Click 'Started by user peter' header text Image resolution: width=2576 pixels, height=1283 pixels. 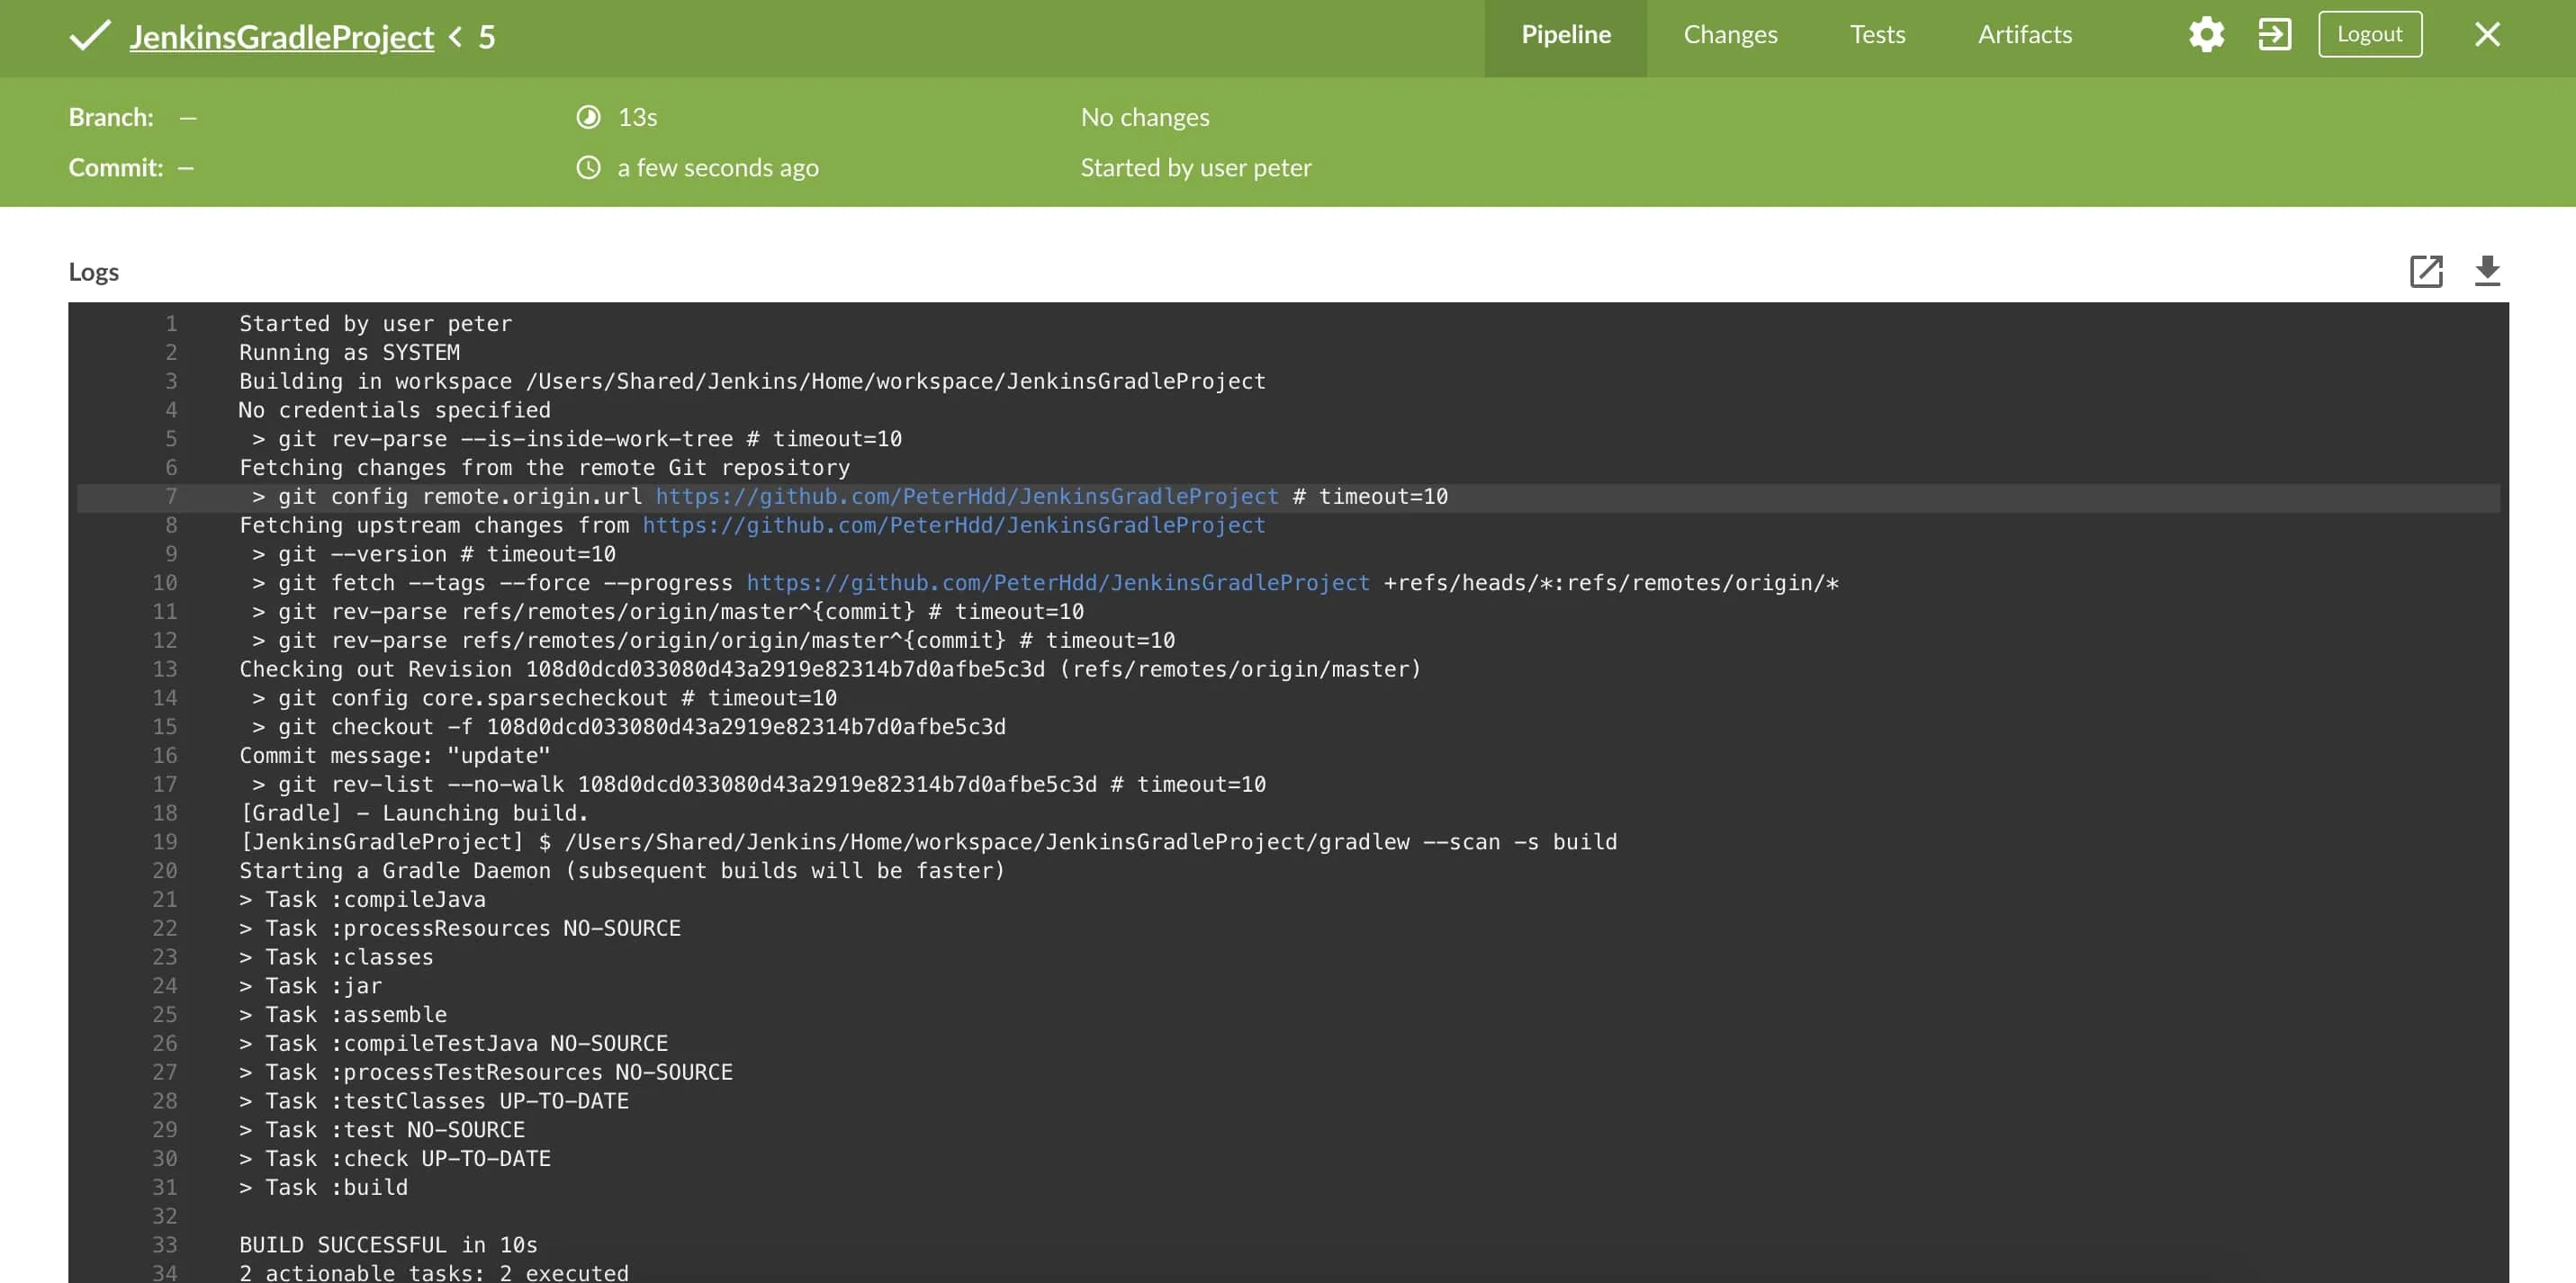(1195, 167)
